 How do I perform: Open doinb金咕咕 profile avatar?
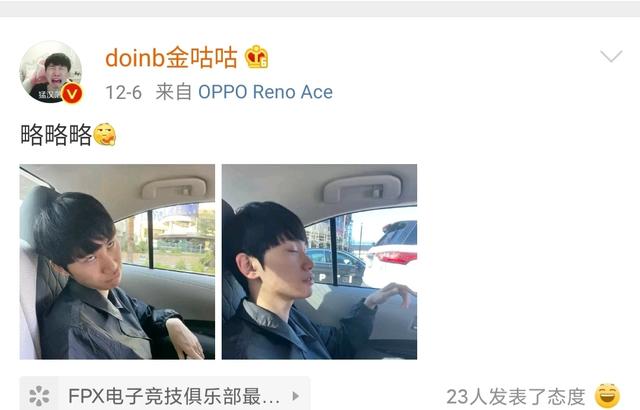pos(51,71)
